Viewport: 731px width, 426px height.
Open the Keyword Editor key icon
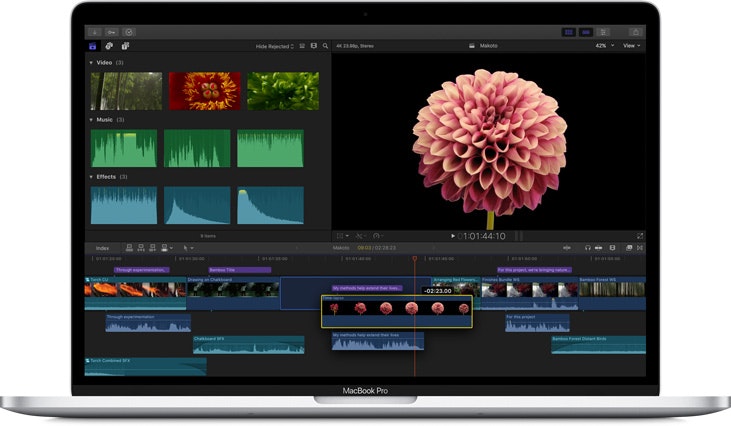111,32
